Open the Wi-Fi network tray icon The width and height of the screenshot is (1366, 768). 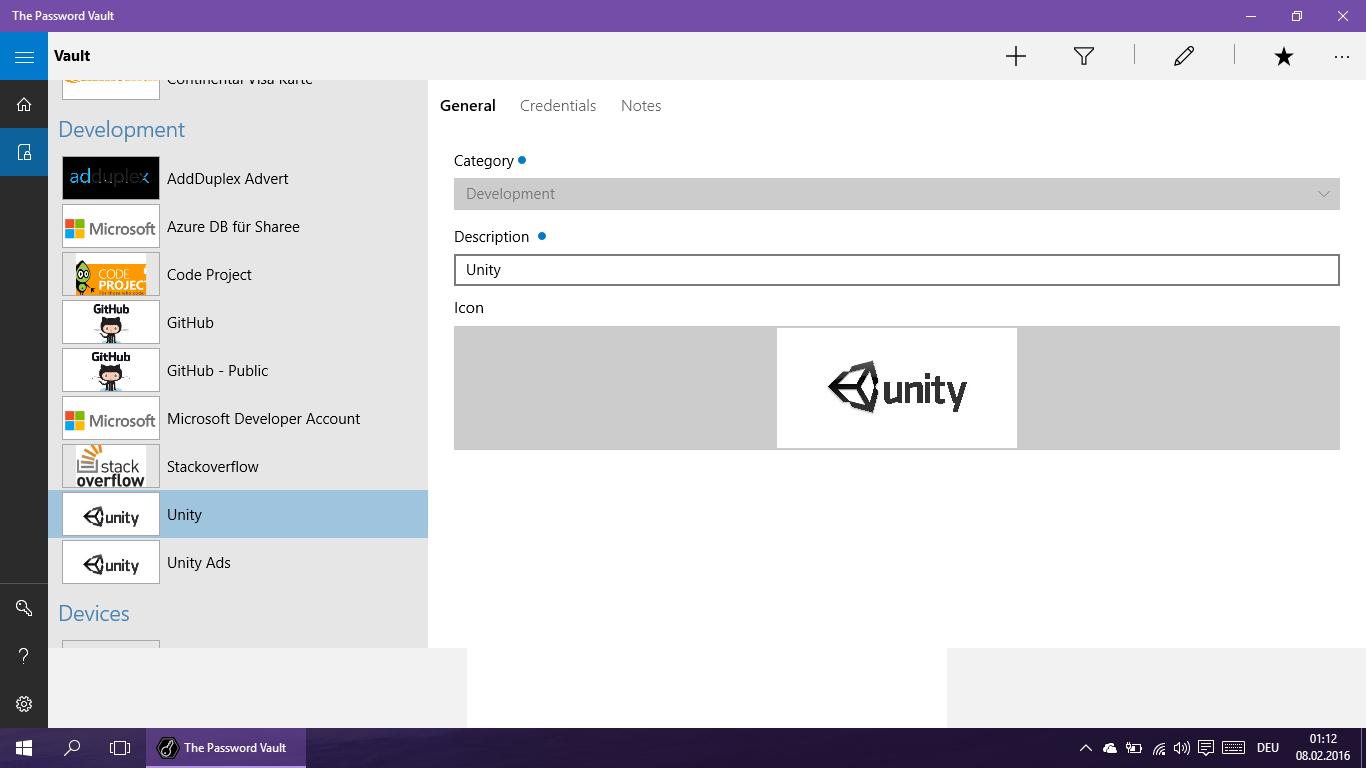[1159, 748]
